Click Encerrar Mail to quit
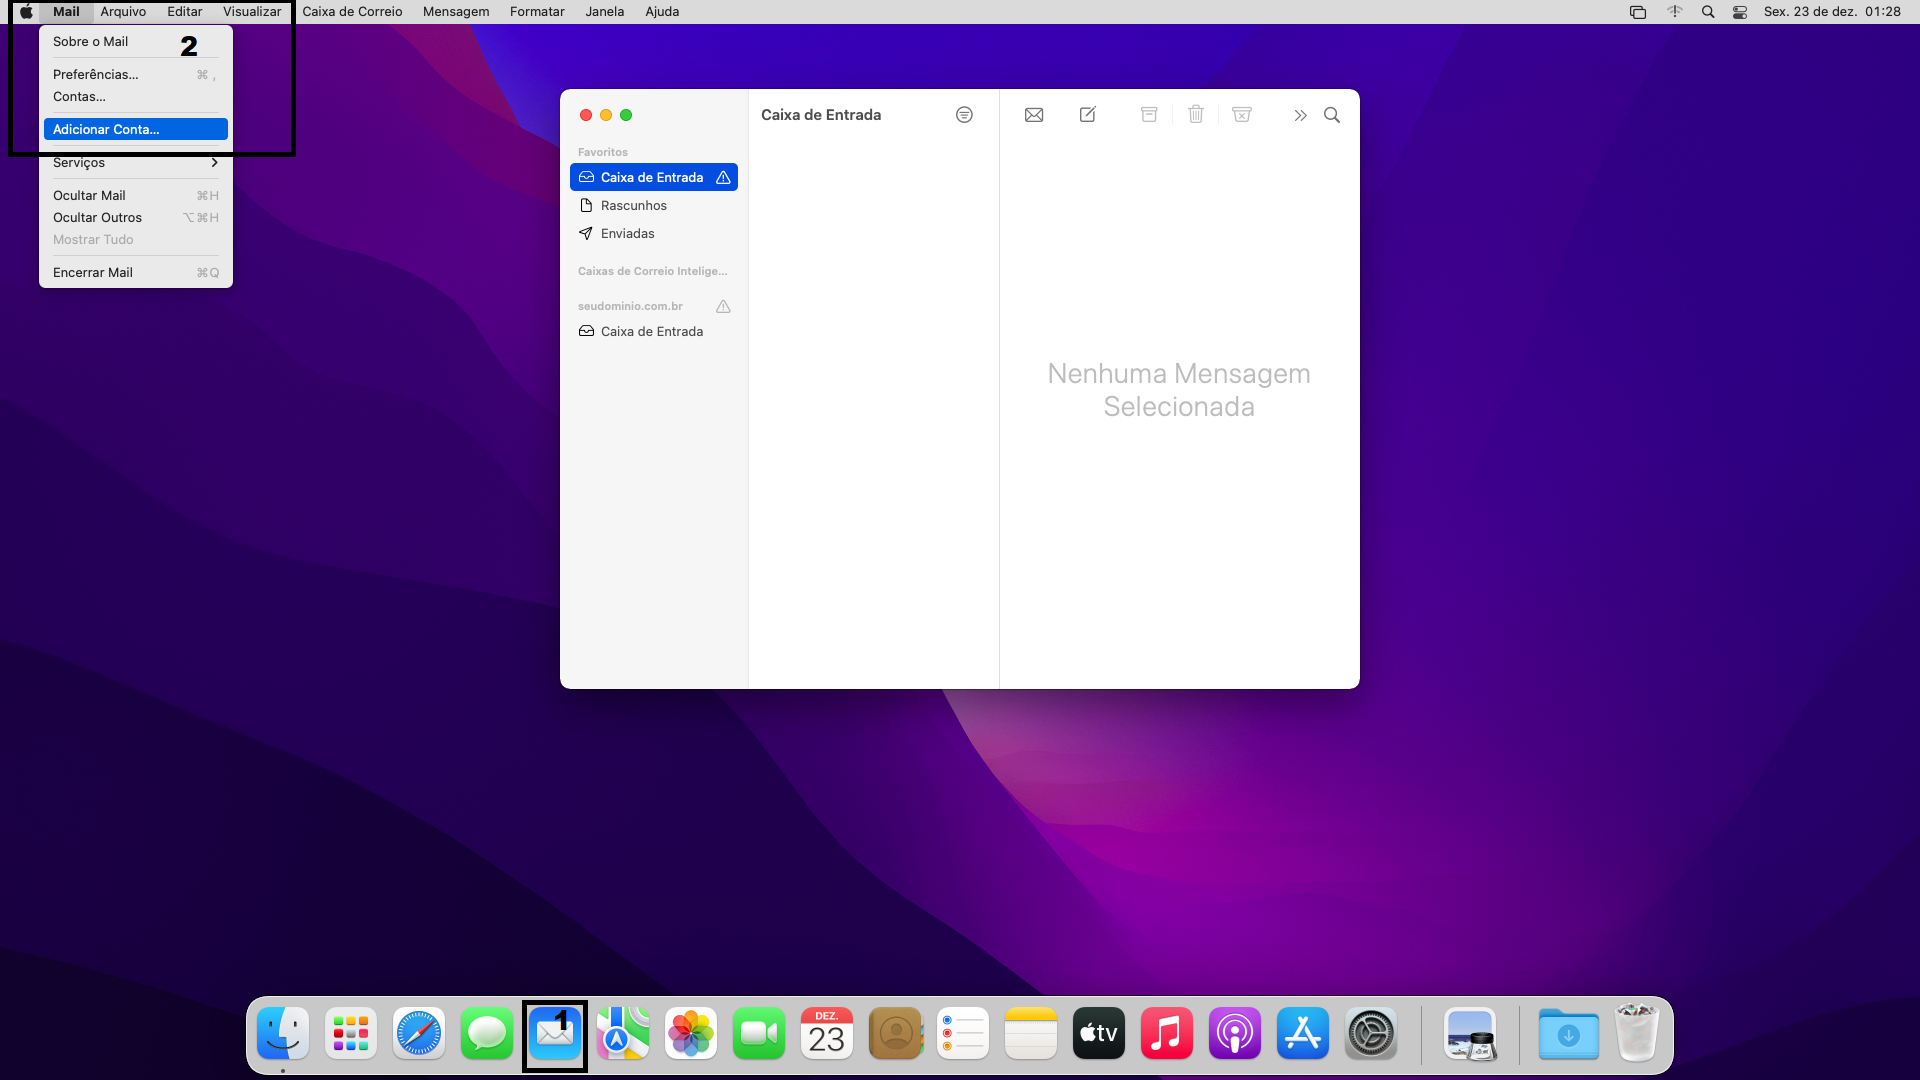Screen dimensions: 1920x1080 (93, 272)
